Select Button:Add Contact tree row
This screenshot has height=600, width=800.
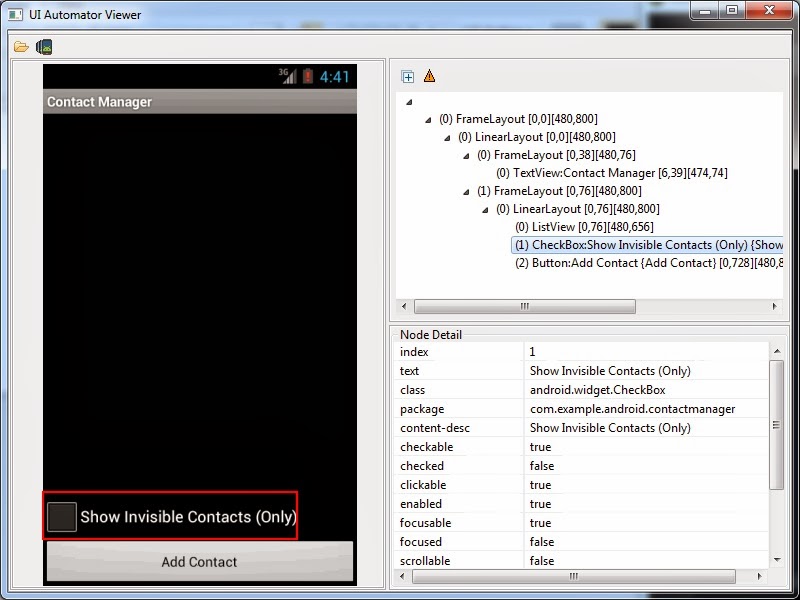[x=648, y=263]
